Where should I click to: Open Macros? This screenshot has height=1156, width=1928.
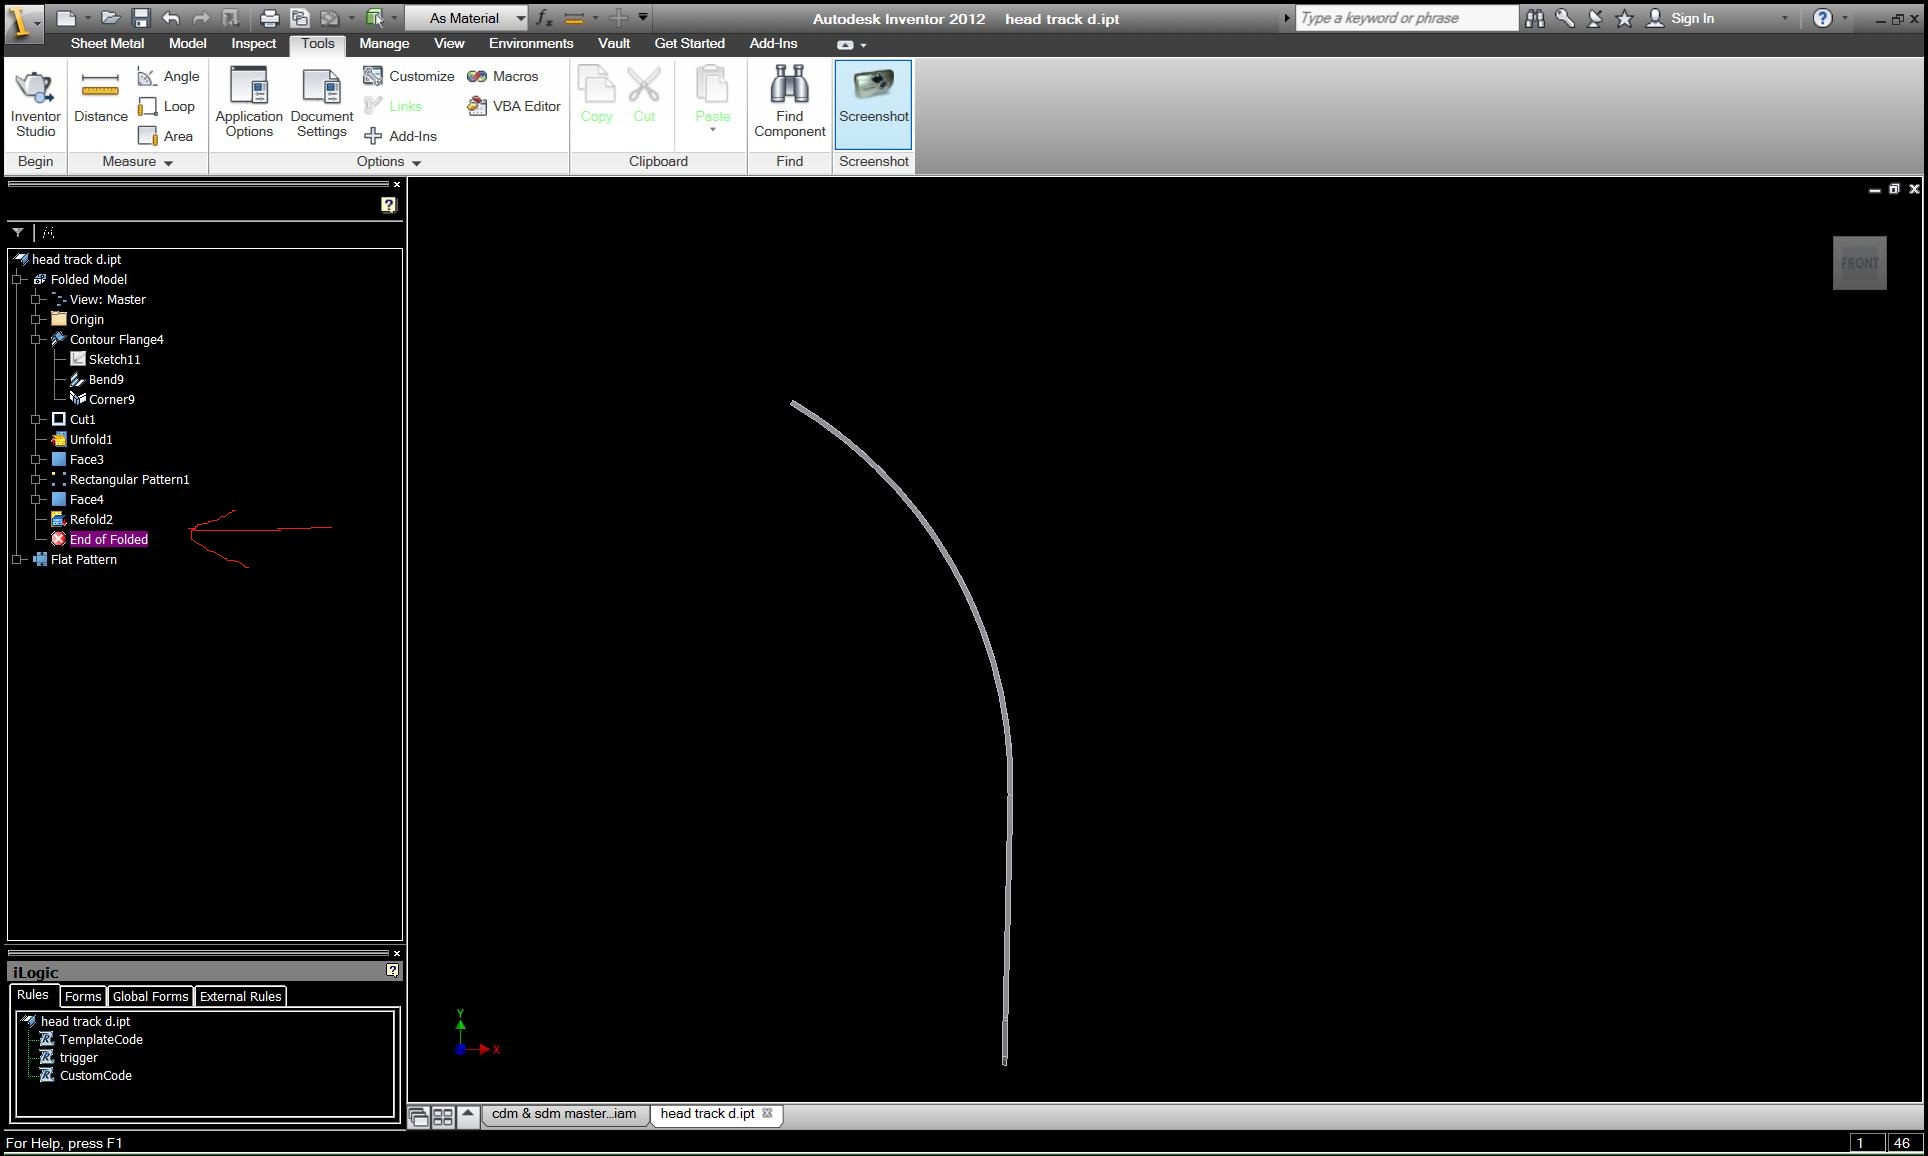pyautogui.click(x=502, y=76)
